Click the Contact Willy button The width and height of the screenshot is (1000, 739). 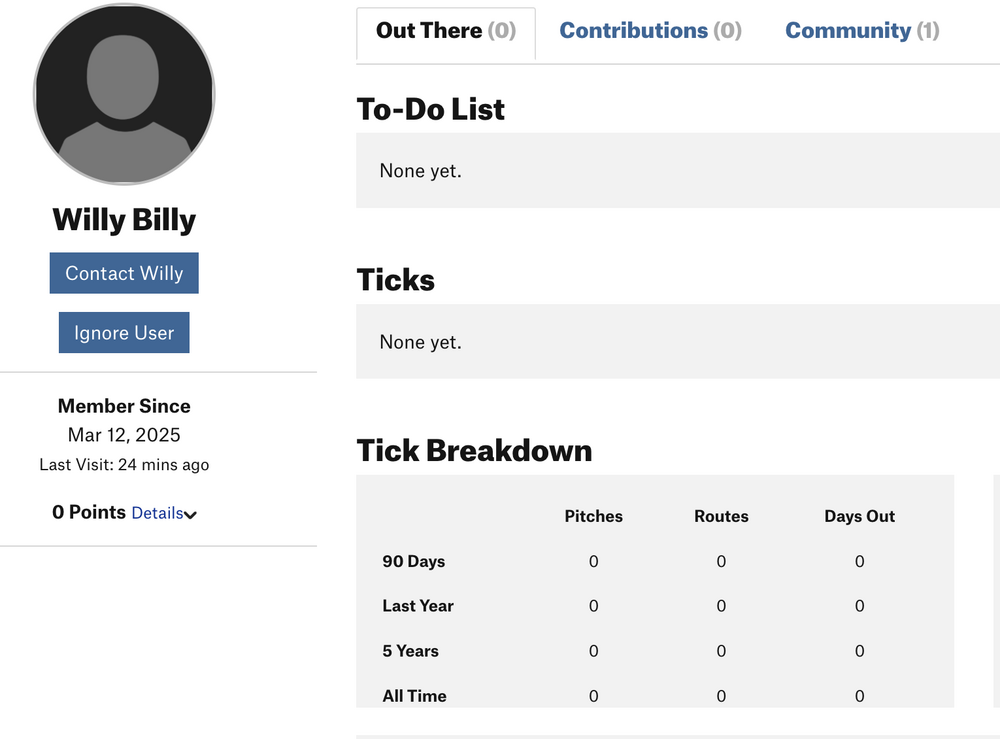(x=124, y=273)
